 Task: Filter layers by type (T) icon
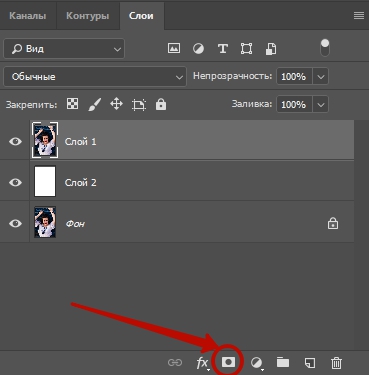(x=223, y=49)
